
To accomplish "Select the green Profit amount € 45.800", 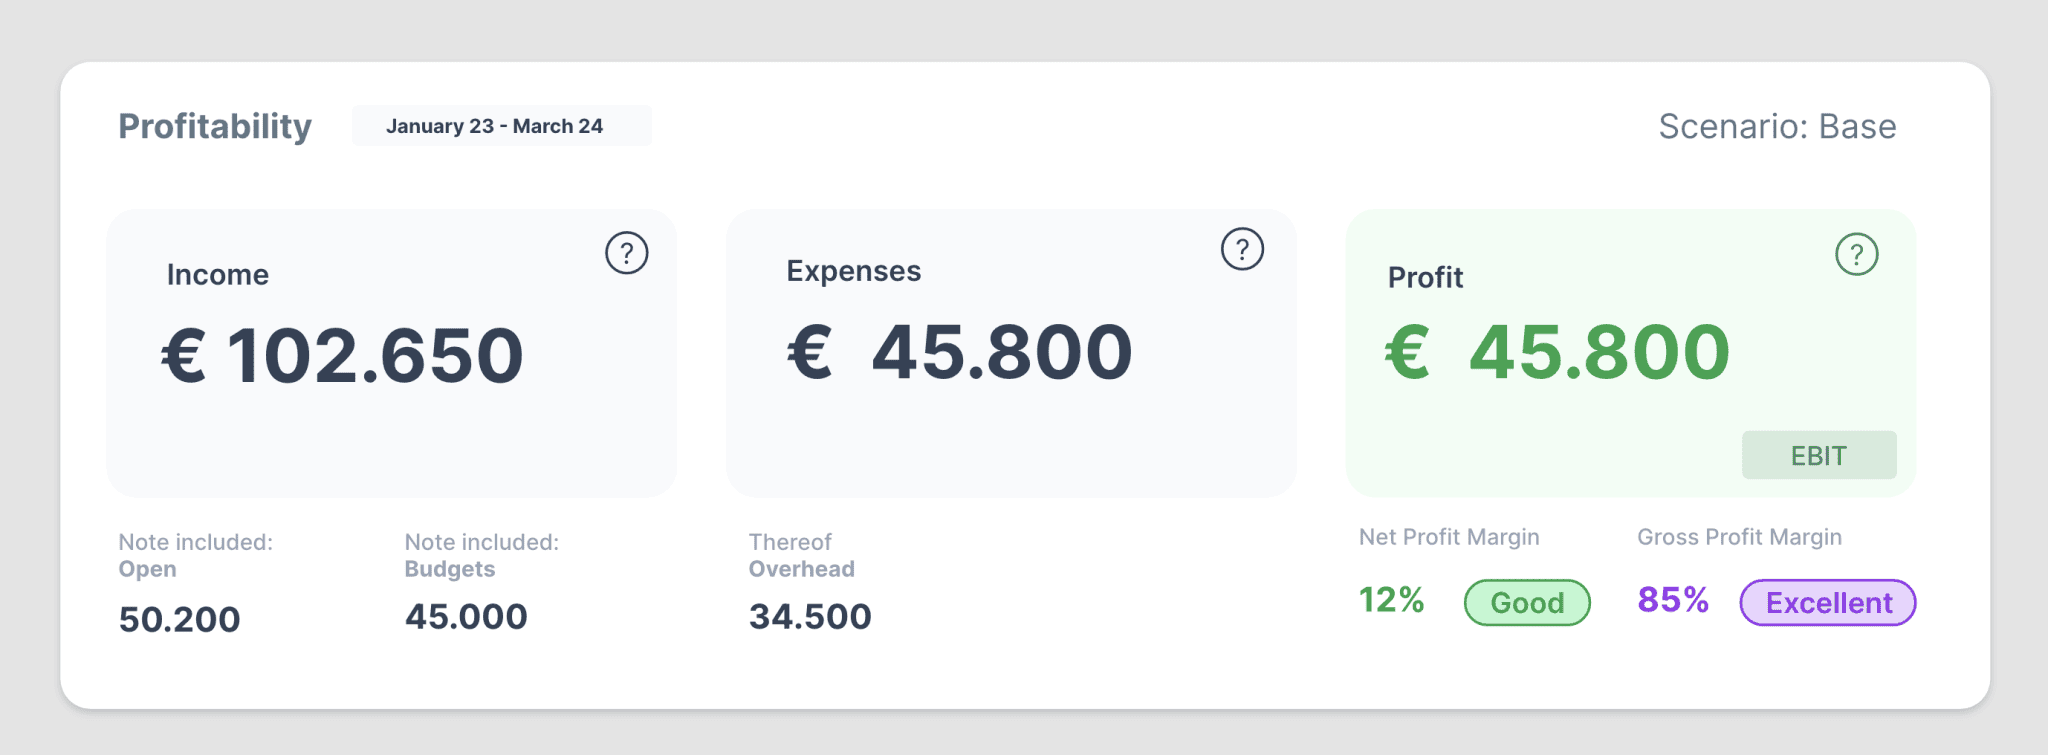I will pos(1557,353).
